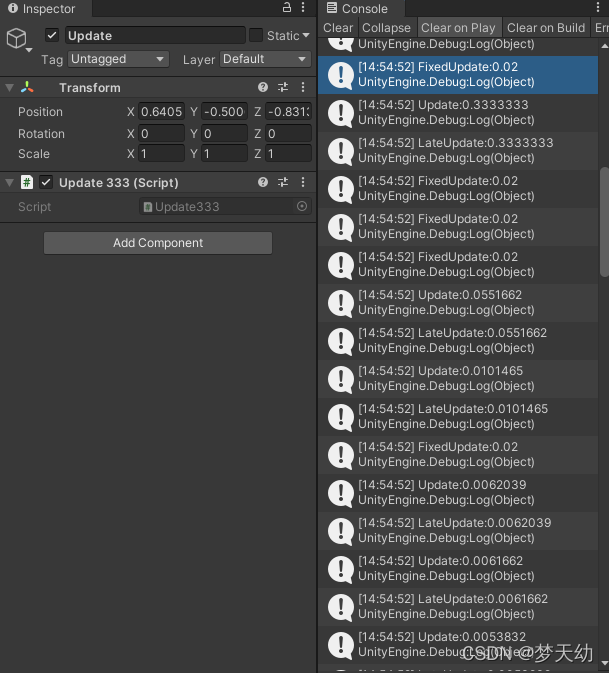Toggle the Collapse console option

(386, 27)
